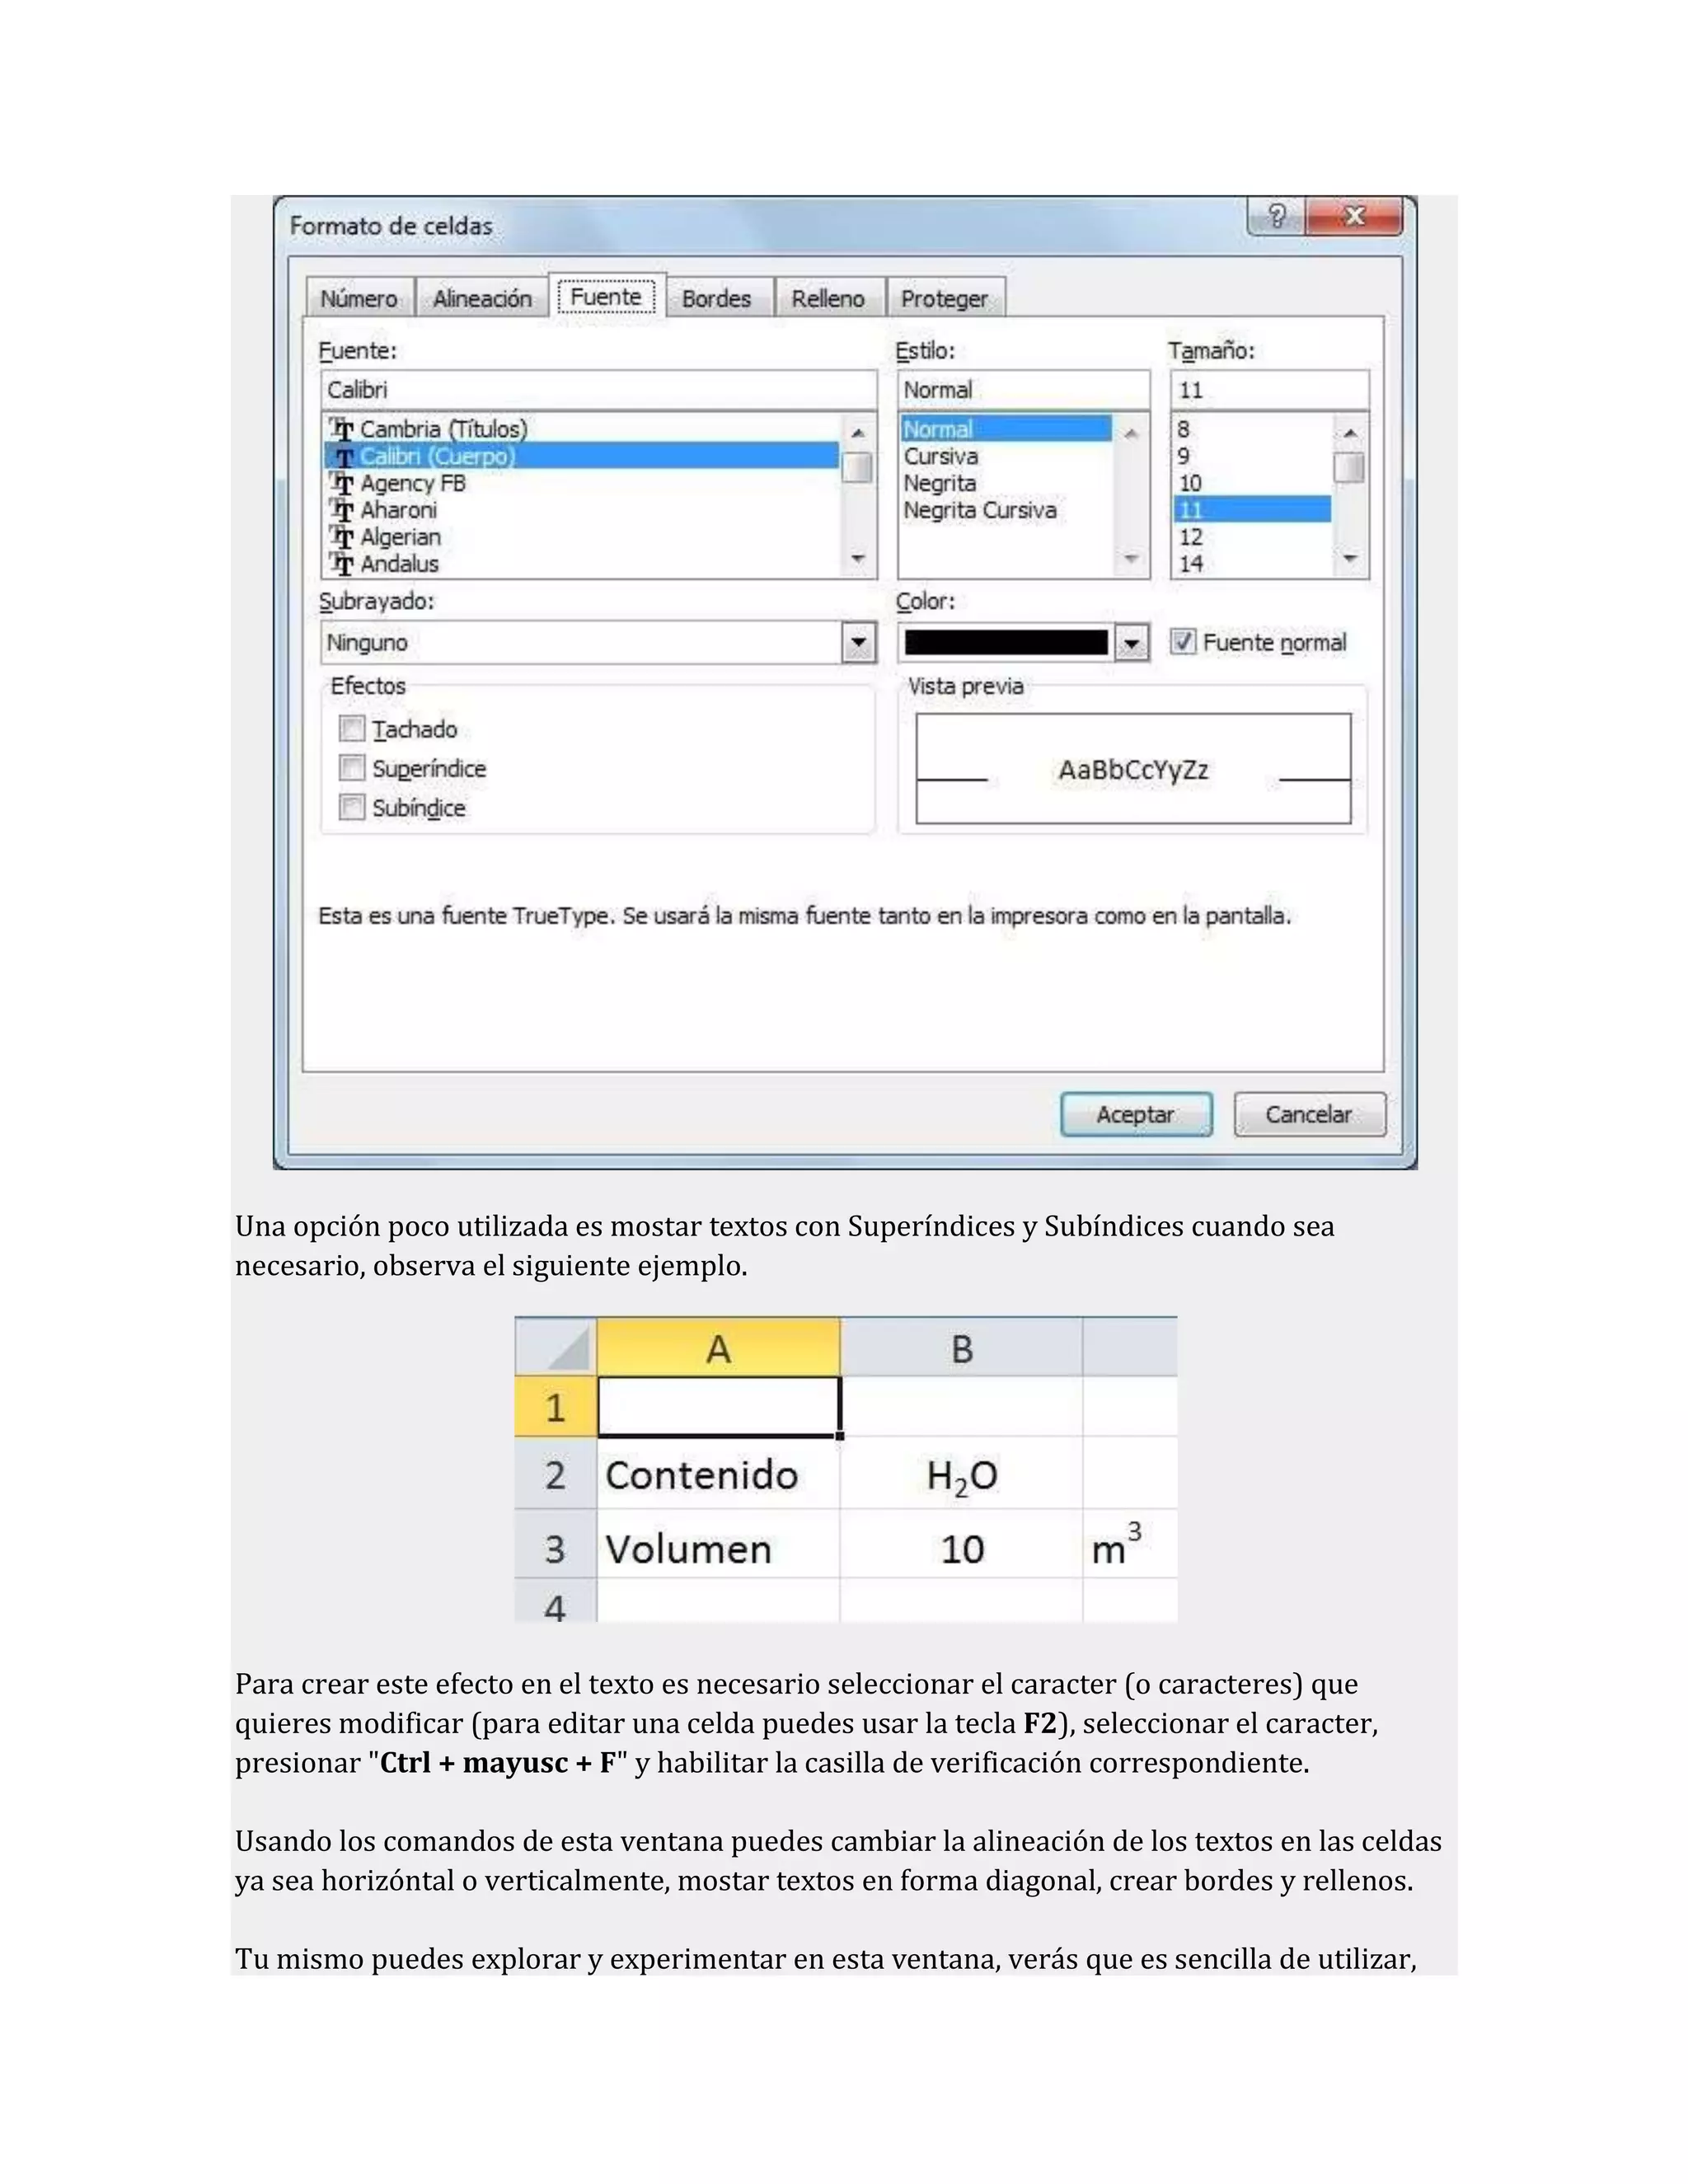Click the font list scroll-down arrow
The width and height of the screenshot is (1688, 2184).
click(x=857, y=559)
